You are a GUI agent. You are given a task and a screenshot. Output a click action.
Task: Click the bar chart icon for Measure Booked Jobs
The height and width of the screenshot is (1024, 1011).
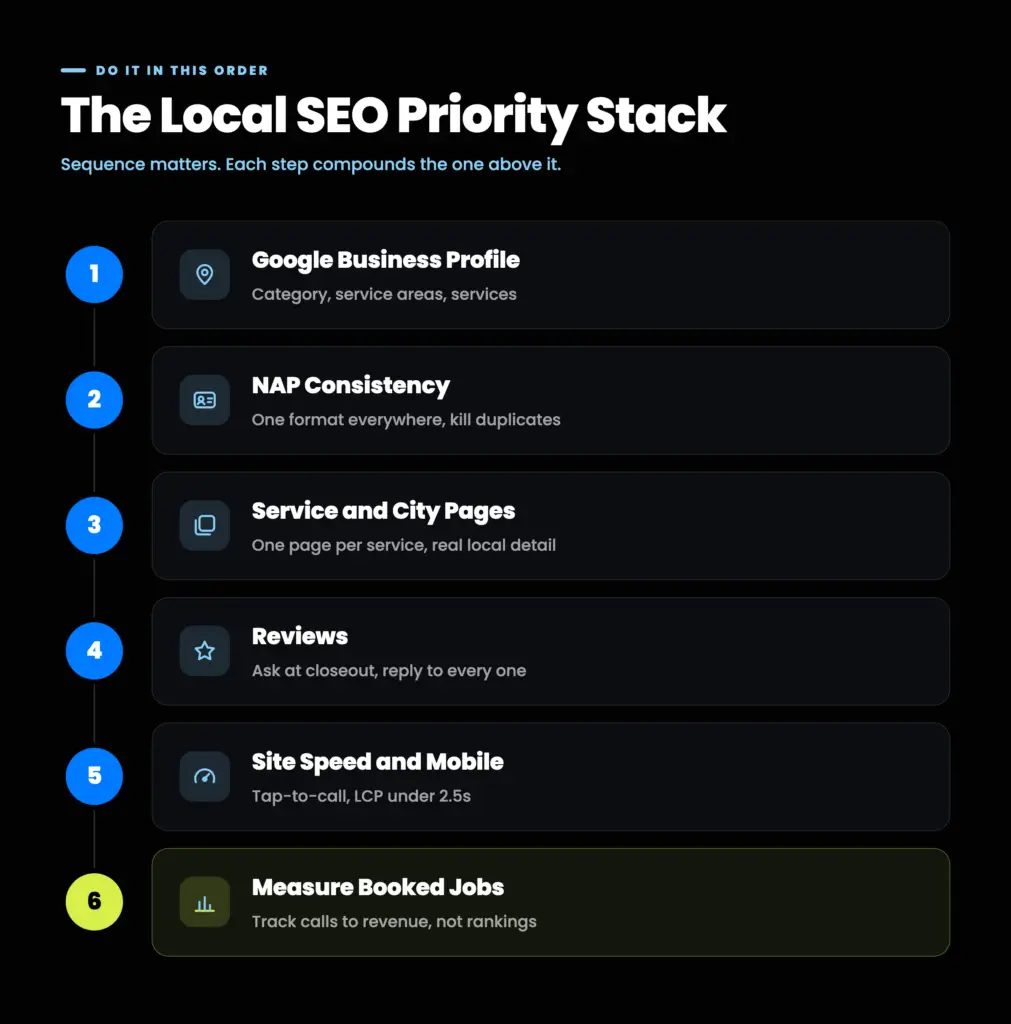[x=204, y=902]
